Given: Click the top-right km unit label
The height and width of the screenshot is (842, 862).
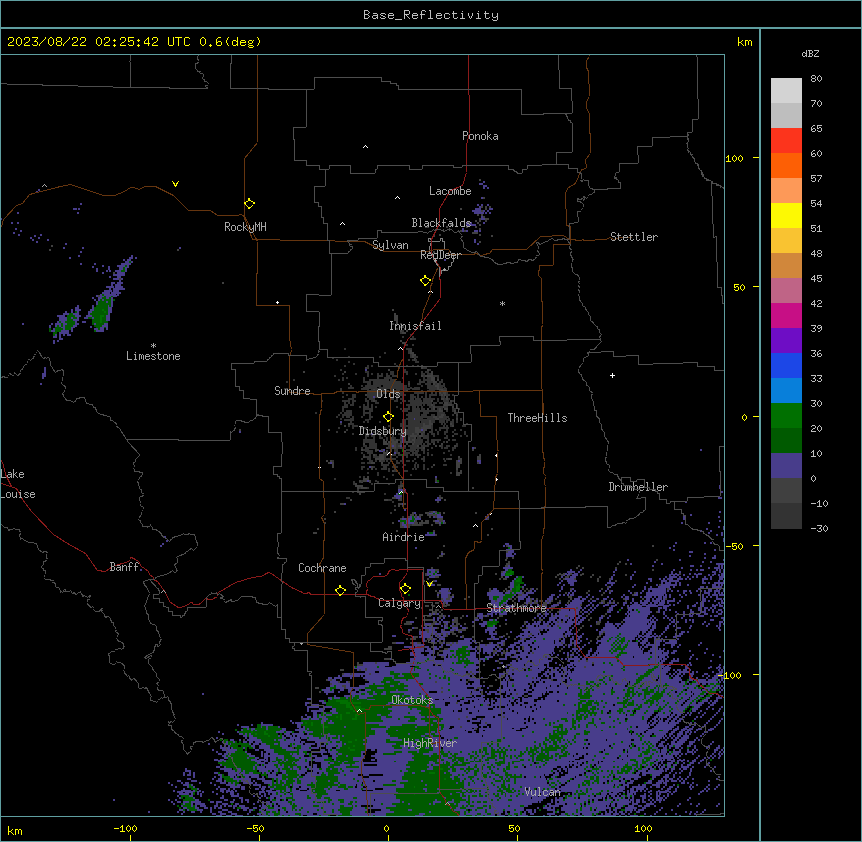Looking at the screenshot, I should point(745,42).
